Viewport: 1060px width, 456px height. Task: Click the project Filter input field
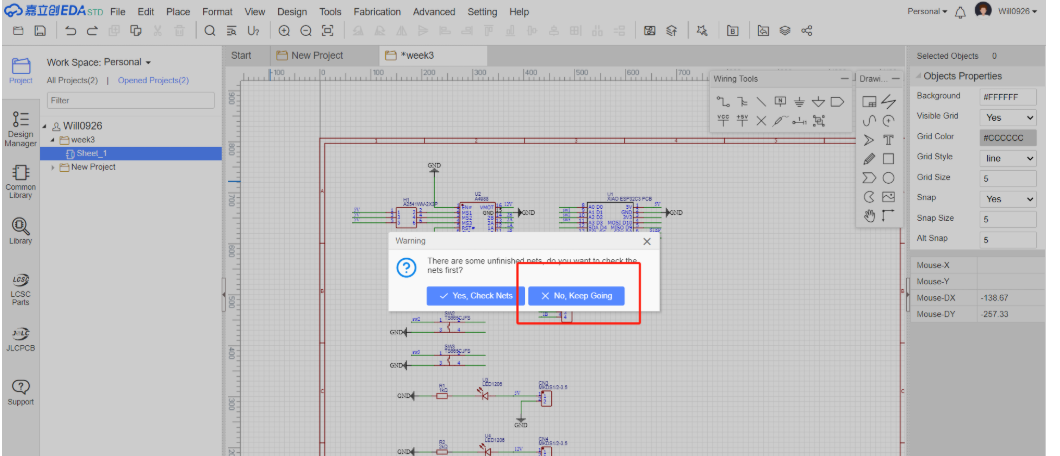[131, 101]
